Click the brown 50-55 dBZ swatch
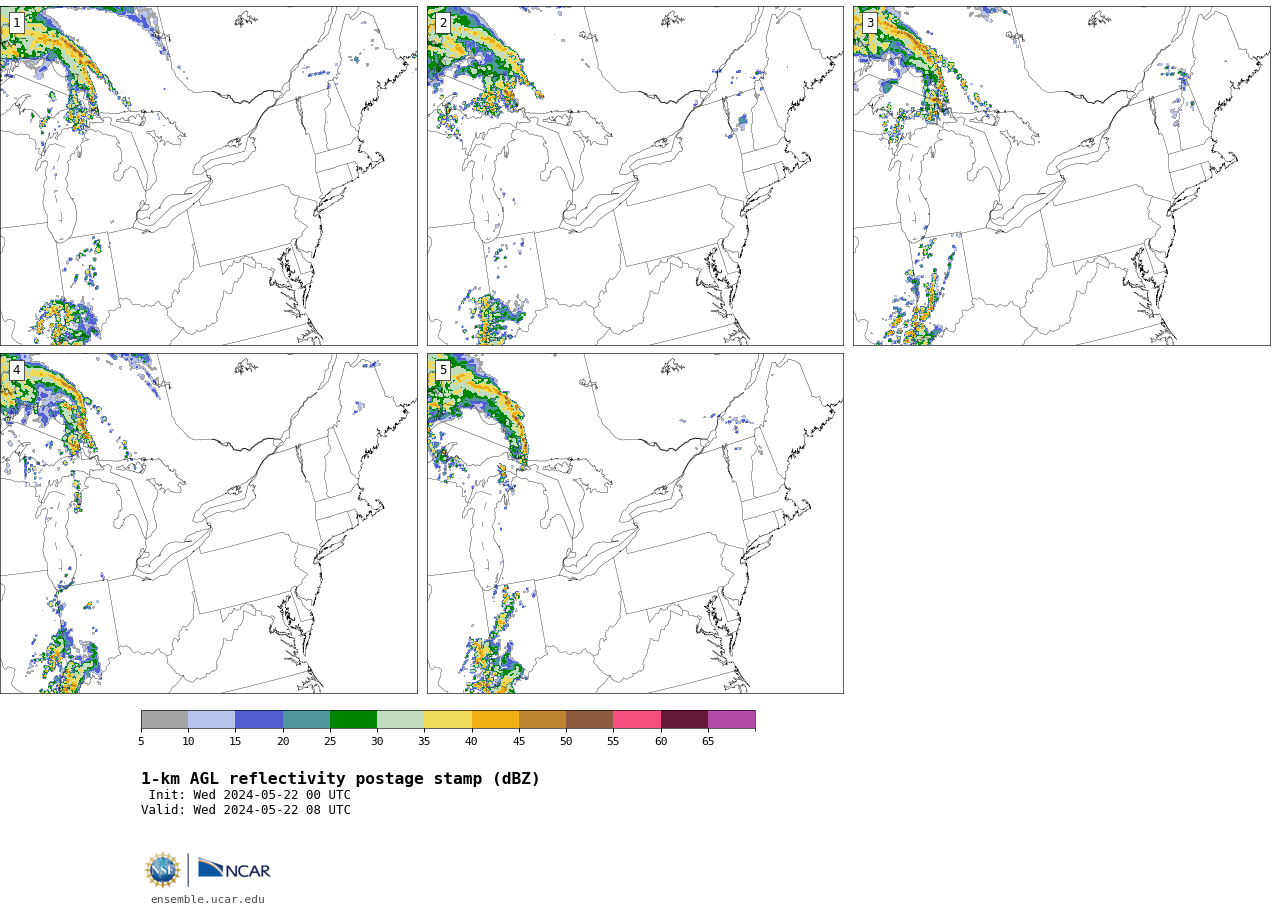 (590, 720)
